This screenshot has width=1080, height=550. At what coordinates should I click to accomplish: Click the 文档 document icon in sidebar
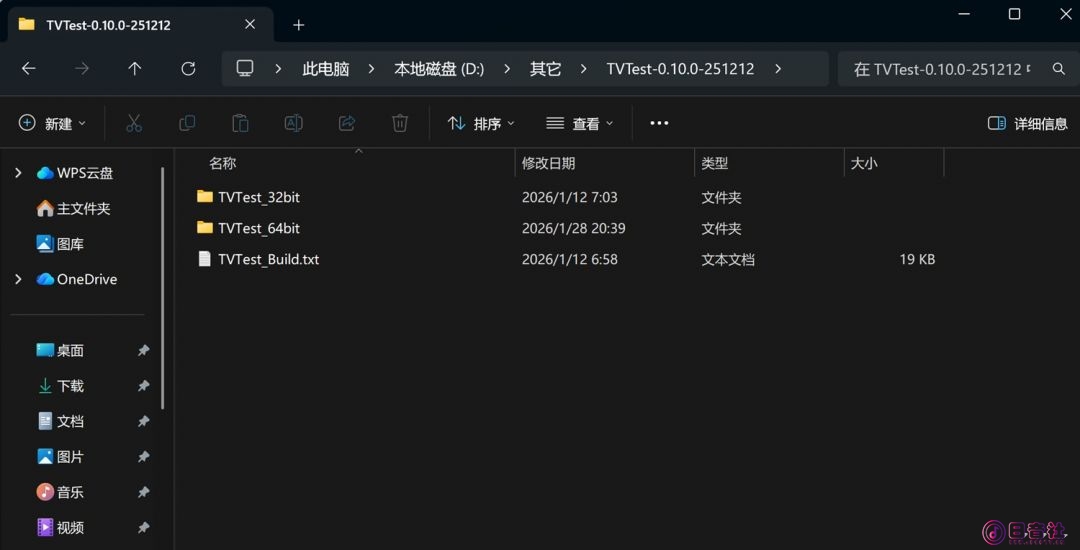click(45, 421)
